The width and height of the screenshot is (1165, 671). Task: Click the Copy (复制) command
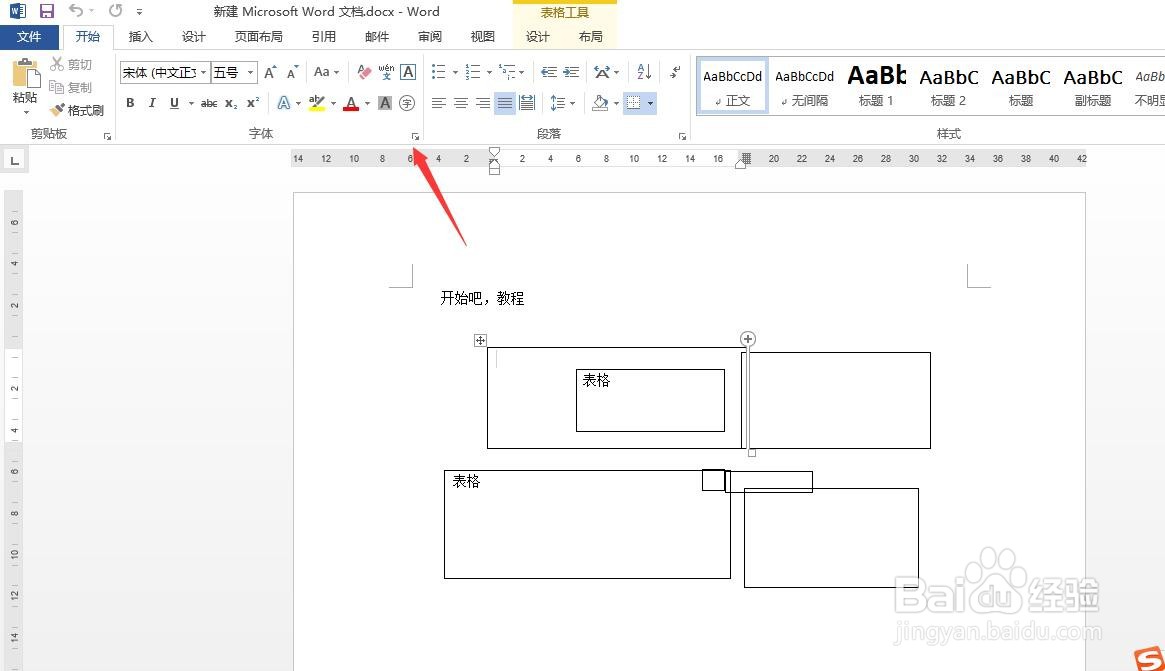71,88
